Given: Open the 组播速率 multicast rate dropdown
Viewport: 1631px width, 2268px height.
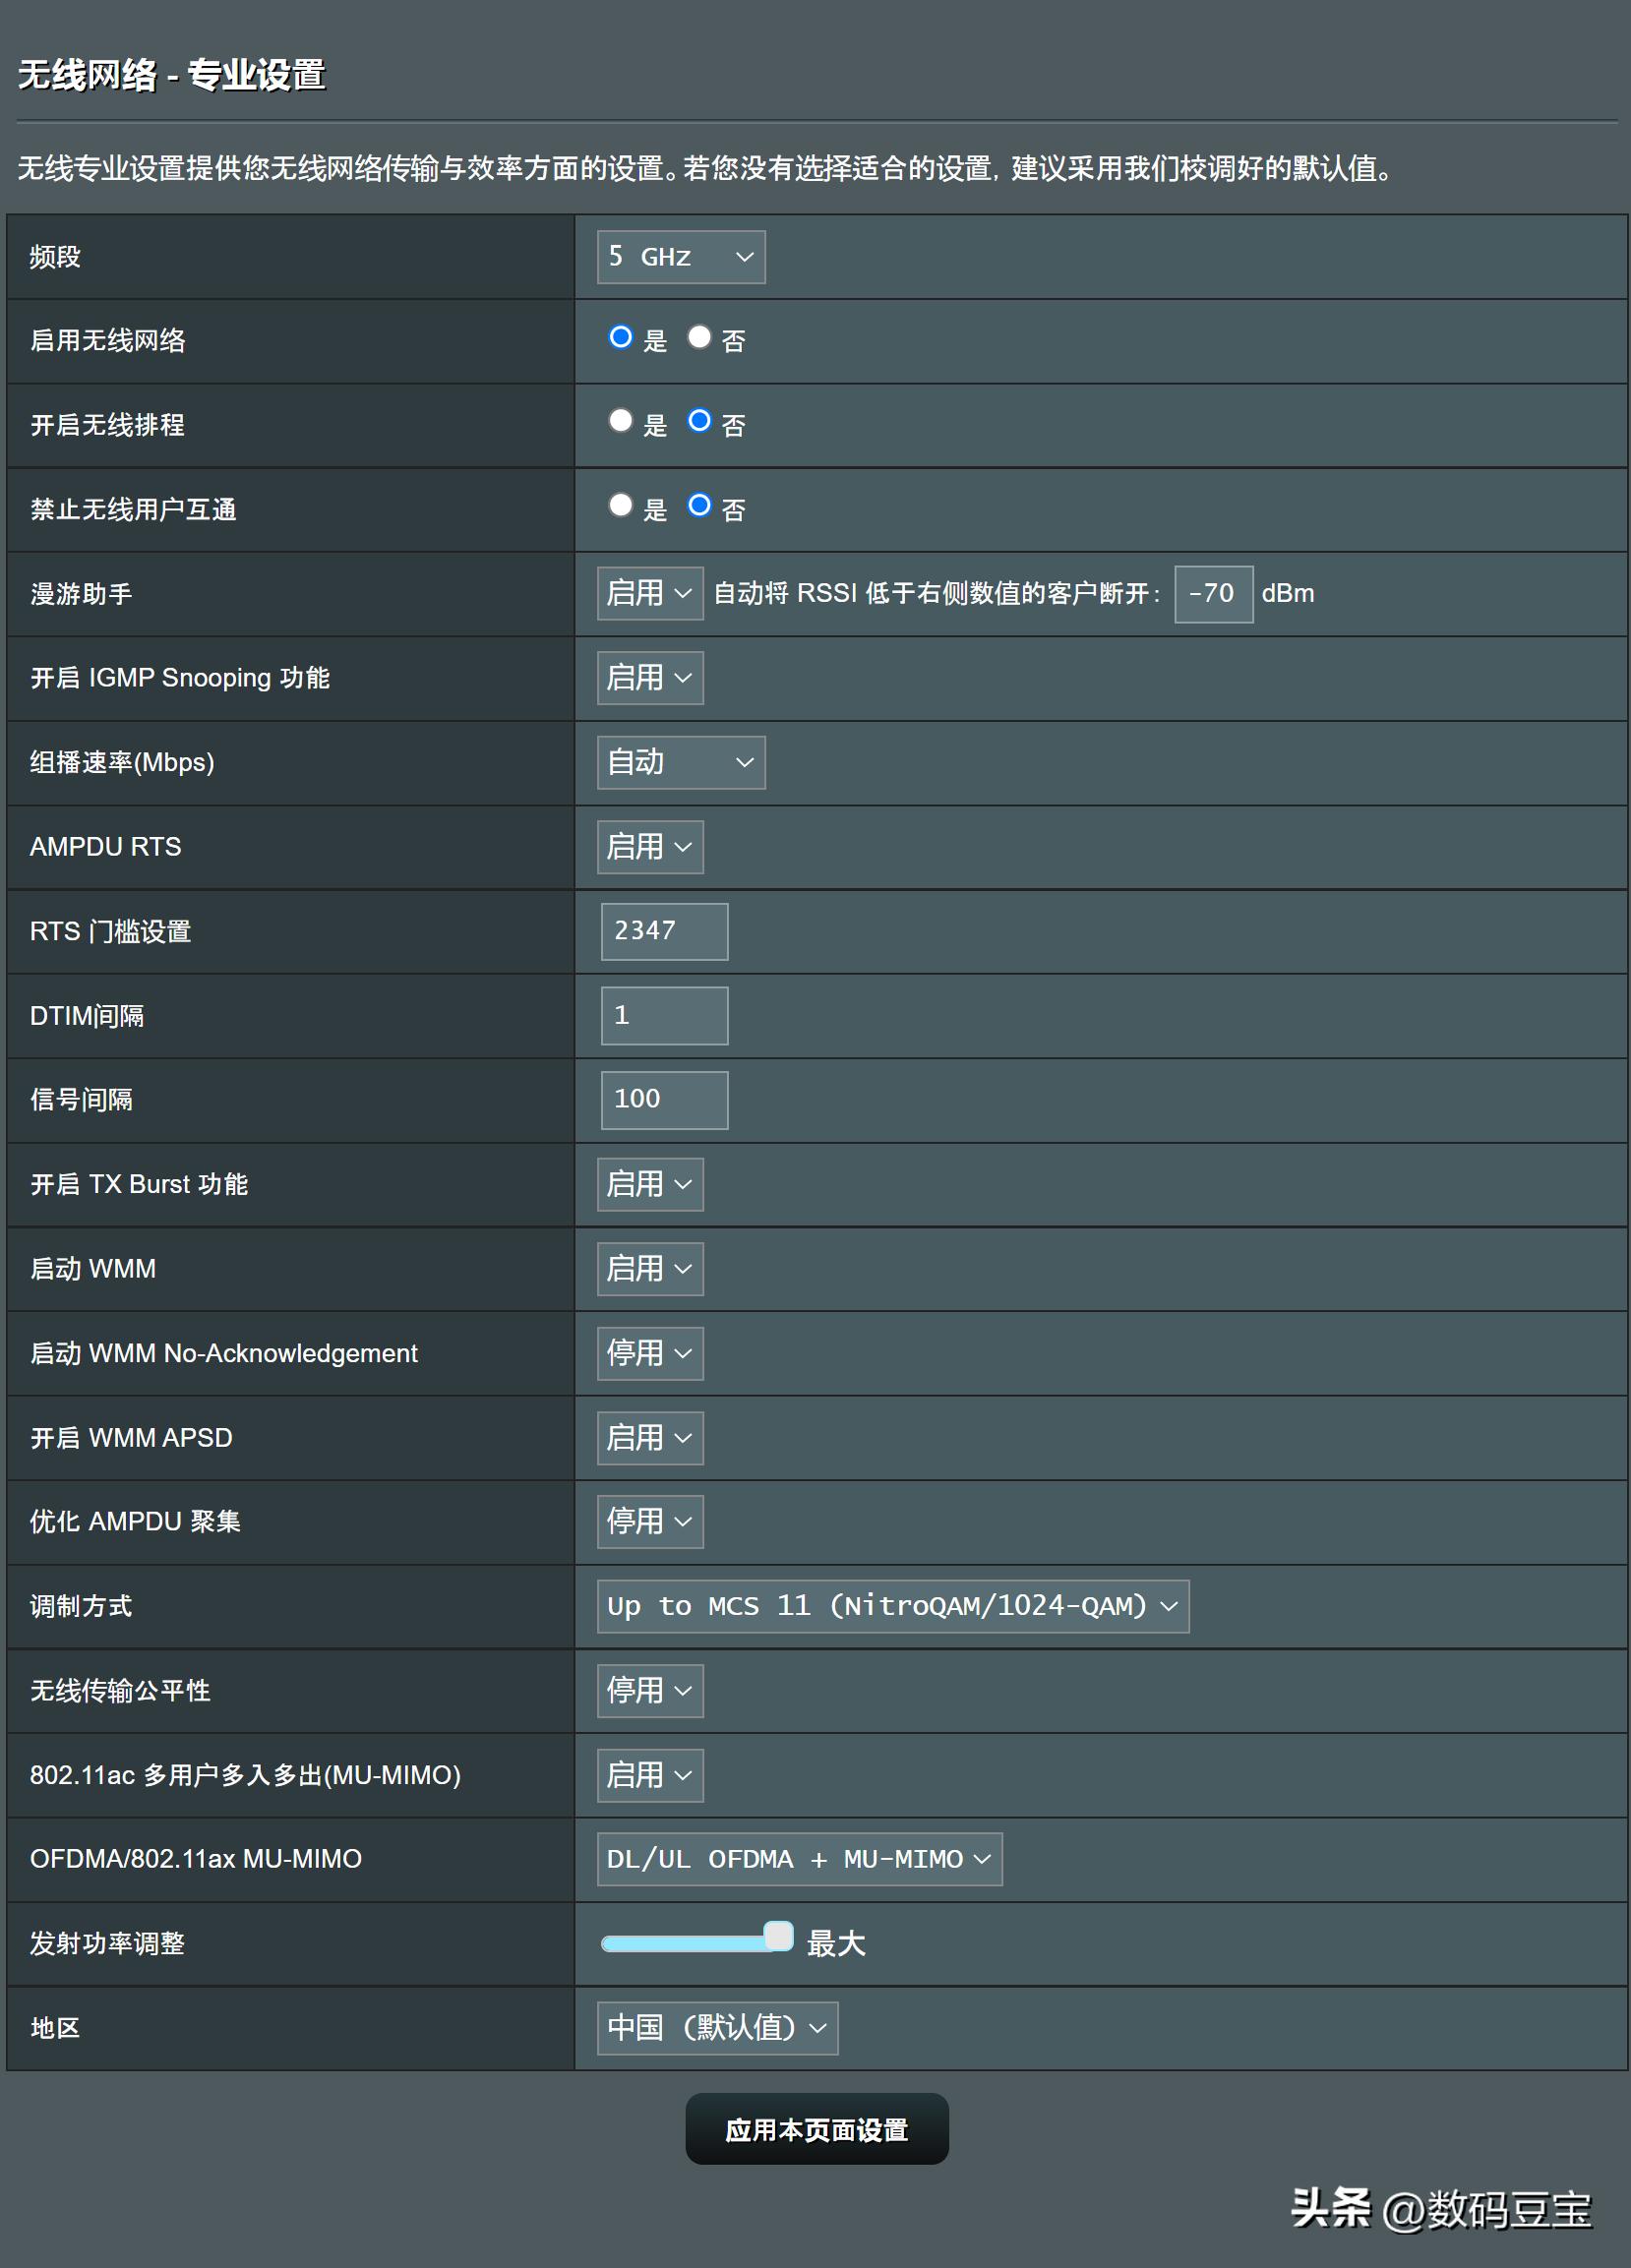Looking at the screenshot, I should [x=680, y=762].
